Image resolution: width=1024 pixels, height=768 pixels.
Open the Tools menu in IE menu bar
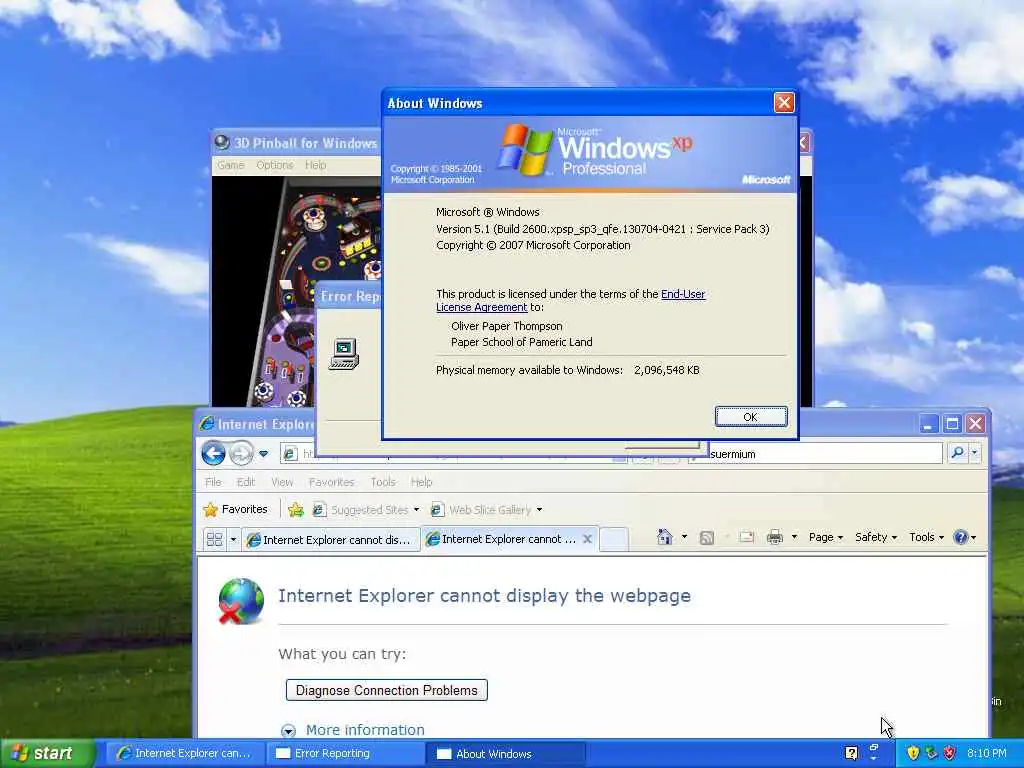tap(383, 482)
